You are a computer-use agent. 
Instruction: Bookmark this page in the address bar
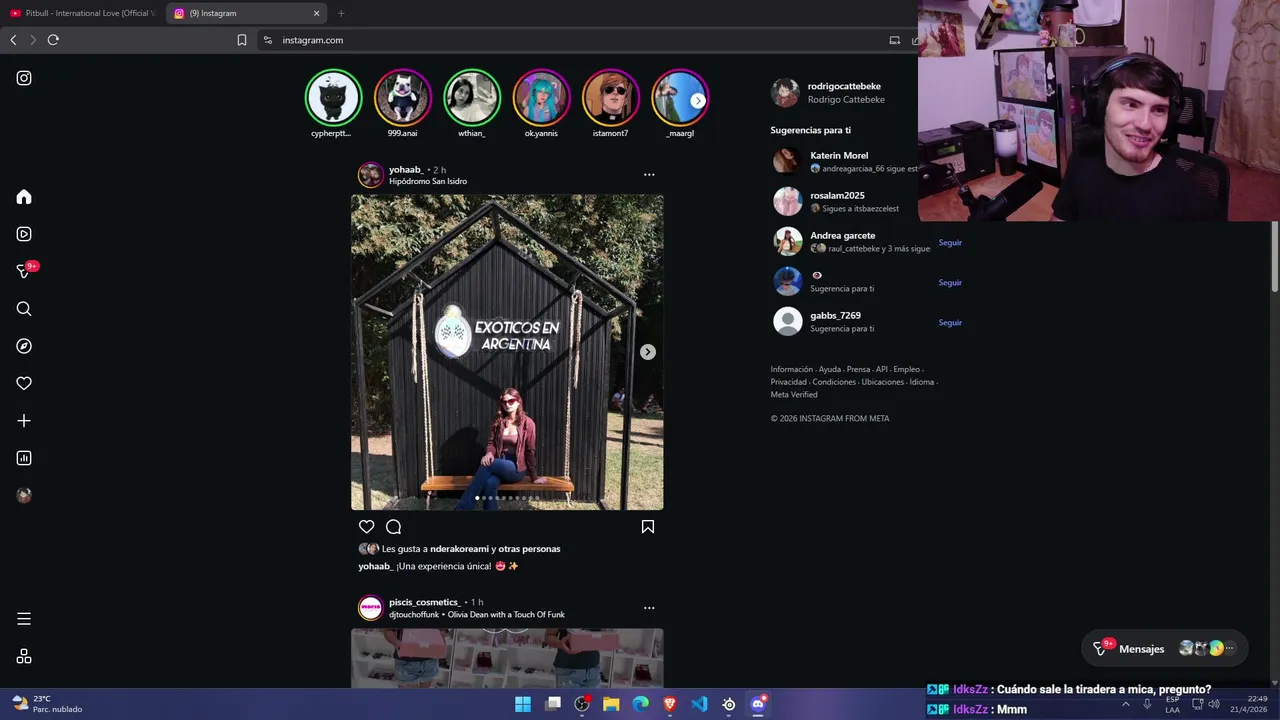point(242,40)
